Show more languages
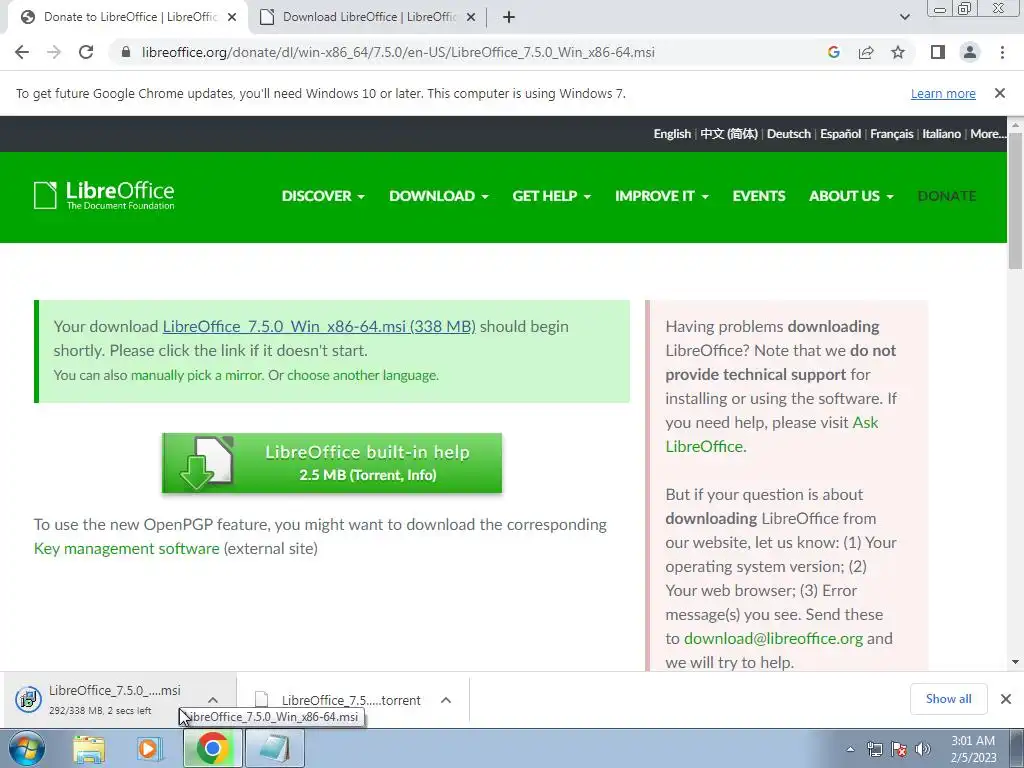 (987, 134)
